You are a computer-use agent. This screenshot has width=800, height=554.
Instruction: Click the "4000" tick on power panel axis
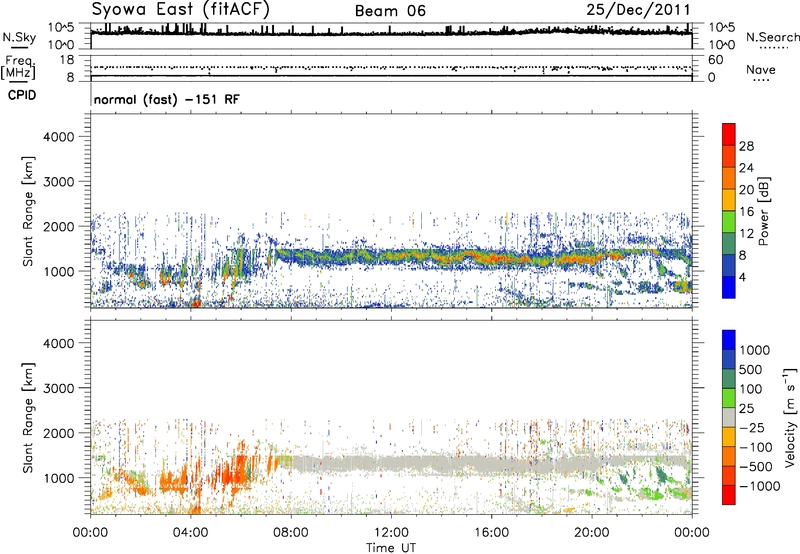point(59,137)
